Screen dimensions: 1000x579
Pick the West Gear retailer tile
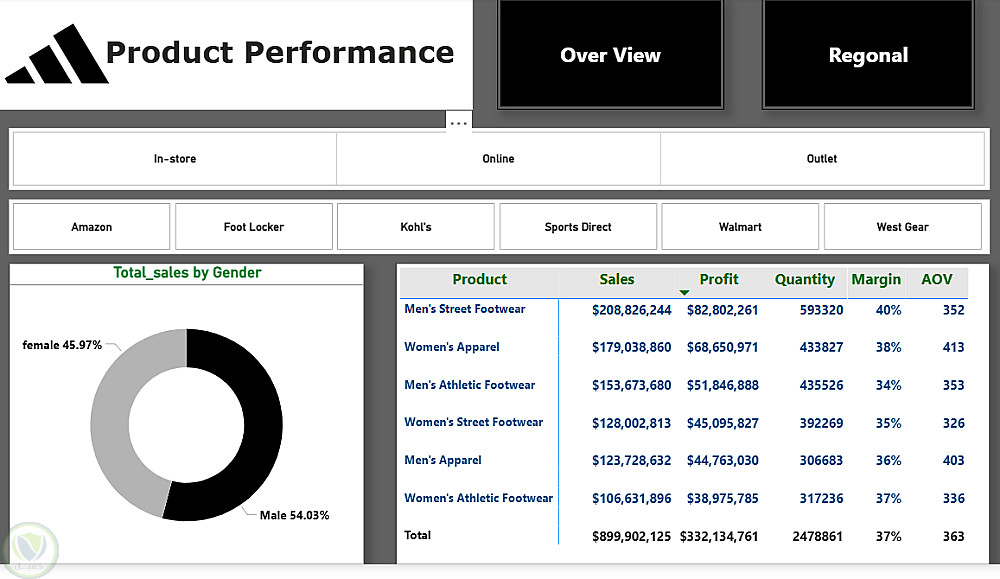[902, 227]
